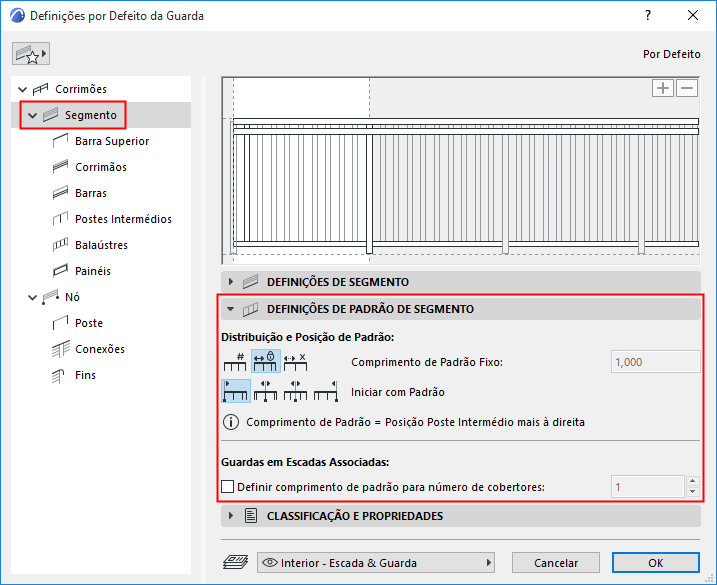Click the layer icon beside dropdown
This screenshot has width=717, height=585.
coord(235,563)
